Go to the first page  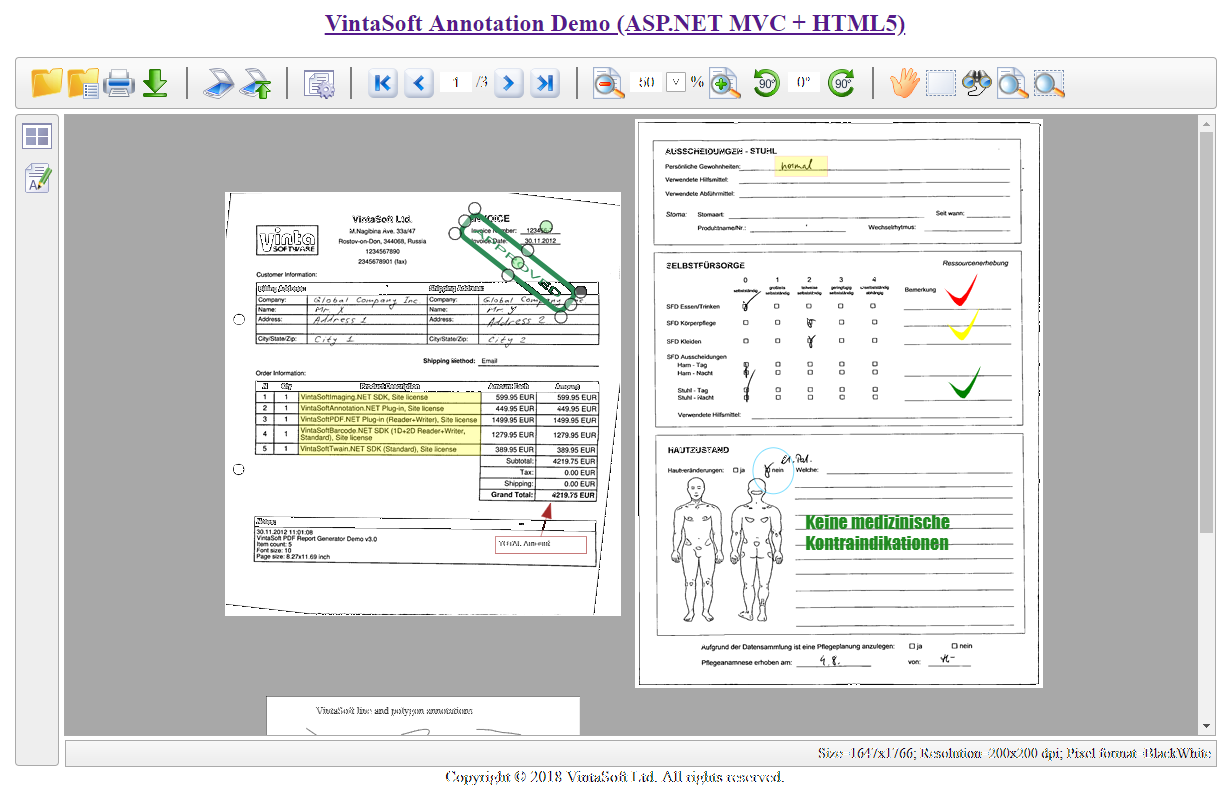coord(381,83)
